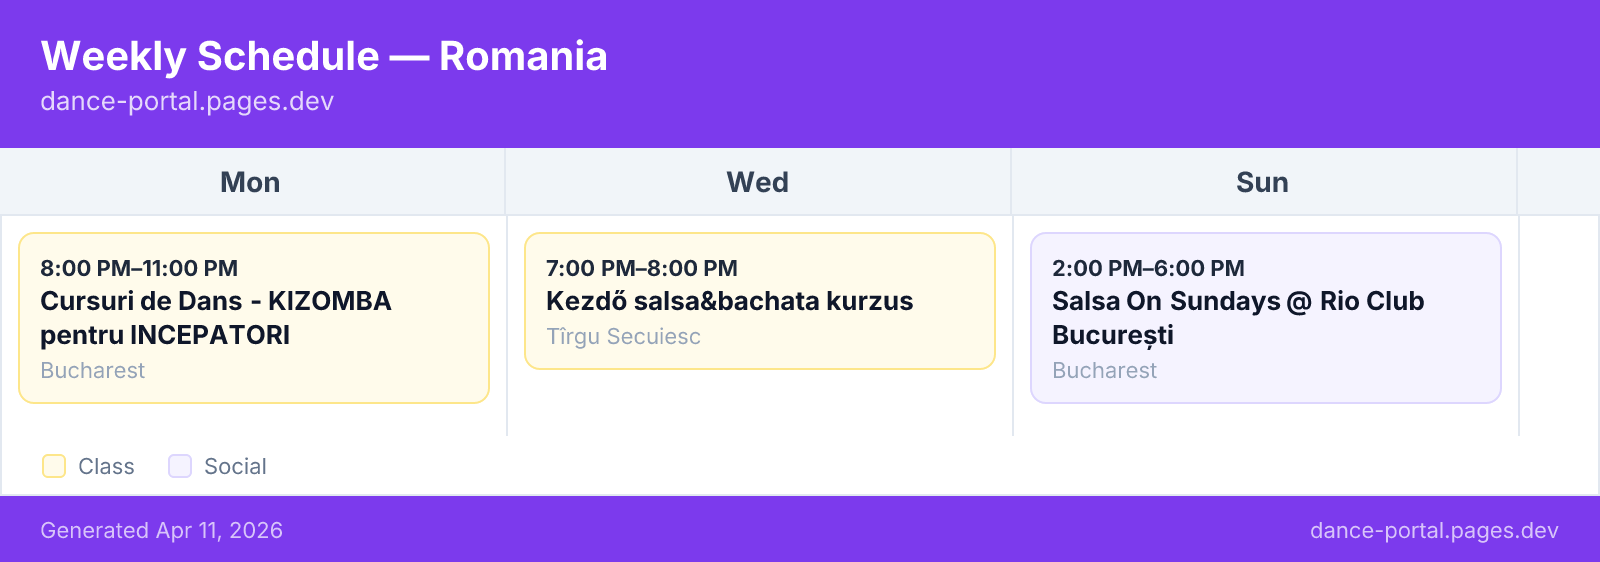Open the dance-portal.pages.dev link in the footer

point(1434,531)
